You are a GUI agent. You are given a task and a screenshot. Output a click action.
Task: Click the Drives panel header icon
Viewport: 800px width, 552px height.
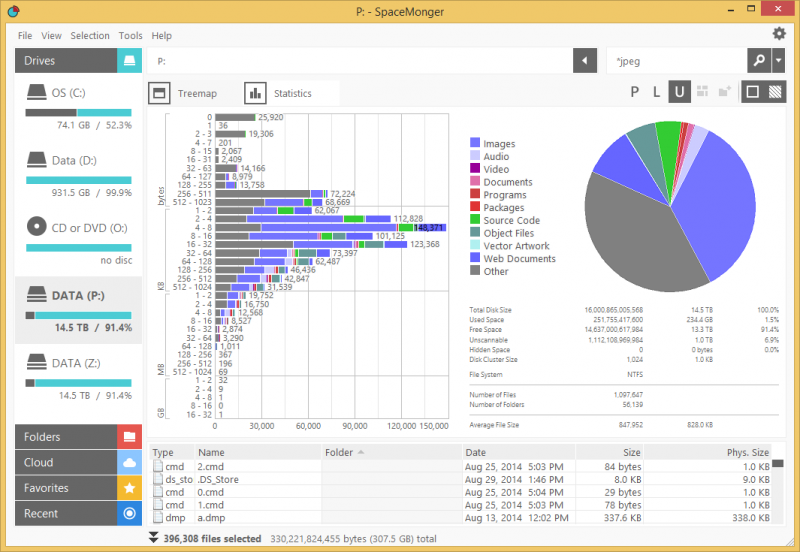pyautogui.click(x=129, y=61)
